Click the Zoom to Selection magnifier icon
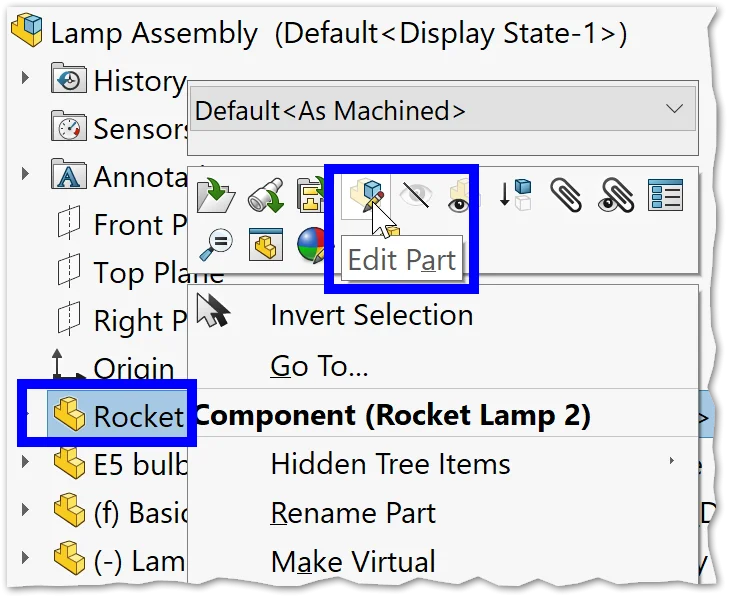The image size is (729, 598). click(214, 243)
